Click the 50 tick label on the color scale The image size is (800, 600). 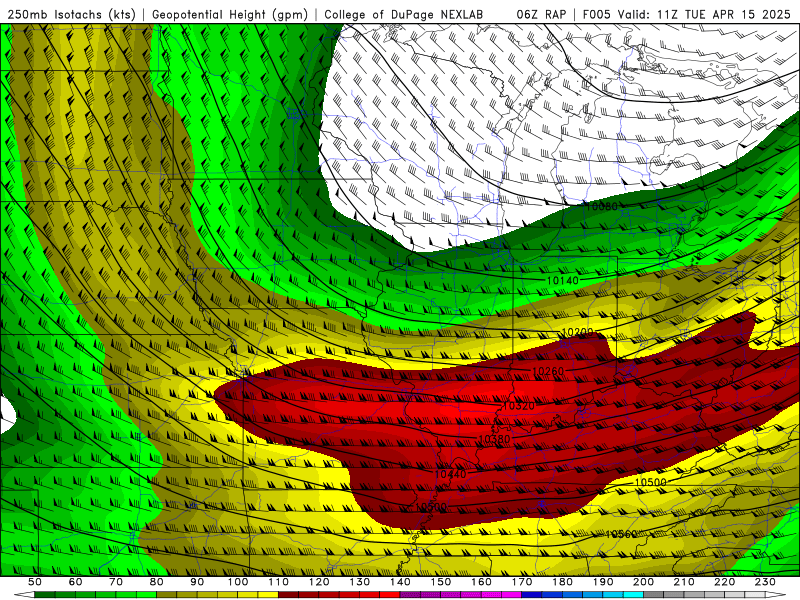34,582
